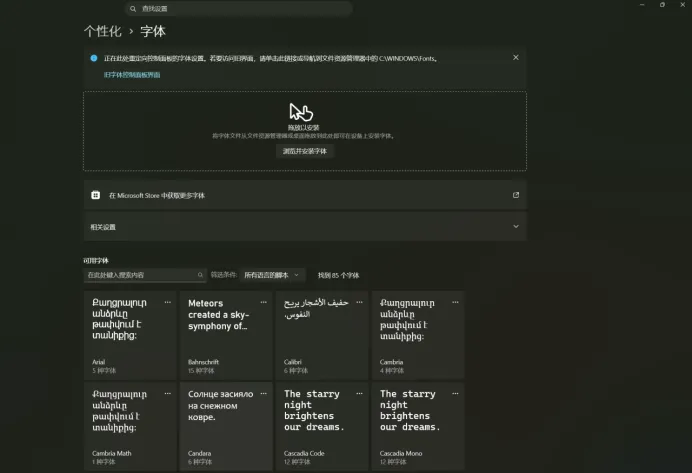
Task: Click the search magnifier icon in top settings bar
Action: 133,9
